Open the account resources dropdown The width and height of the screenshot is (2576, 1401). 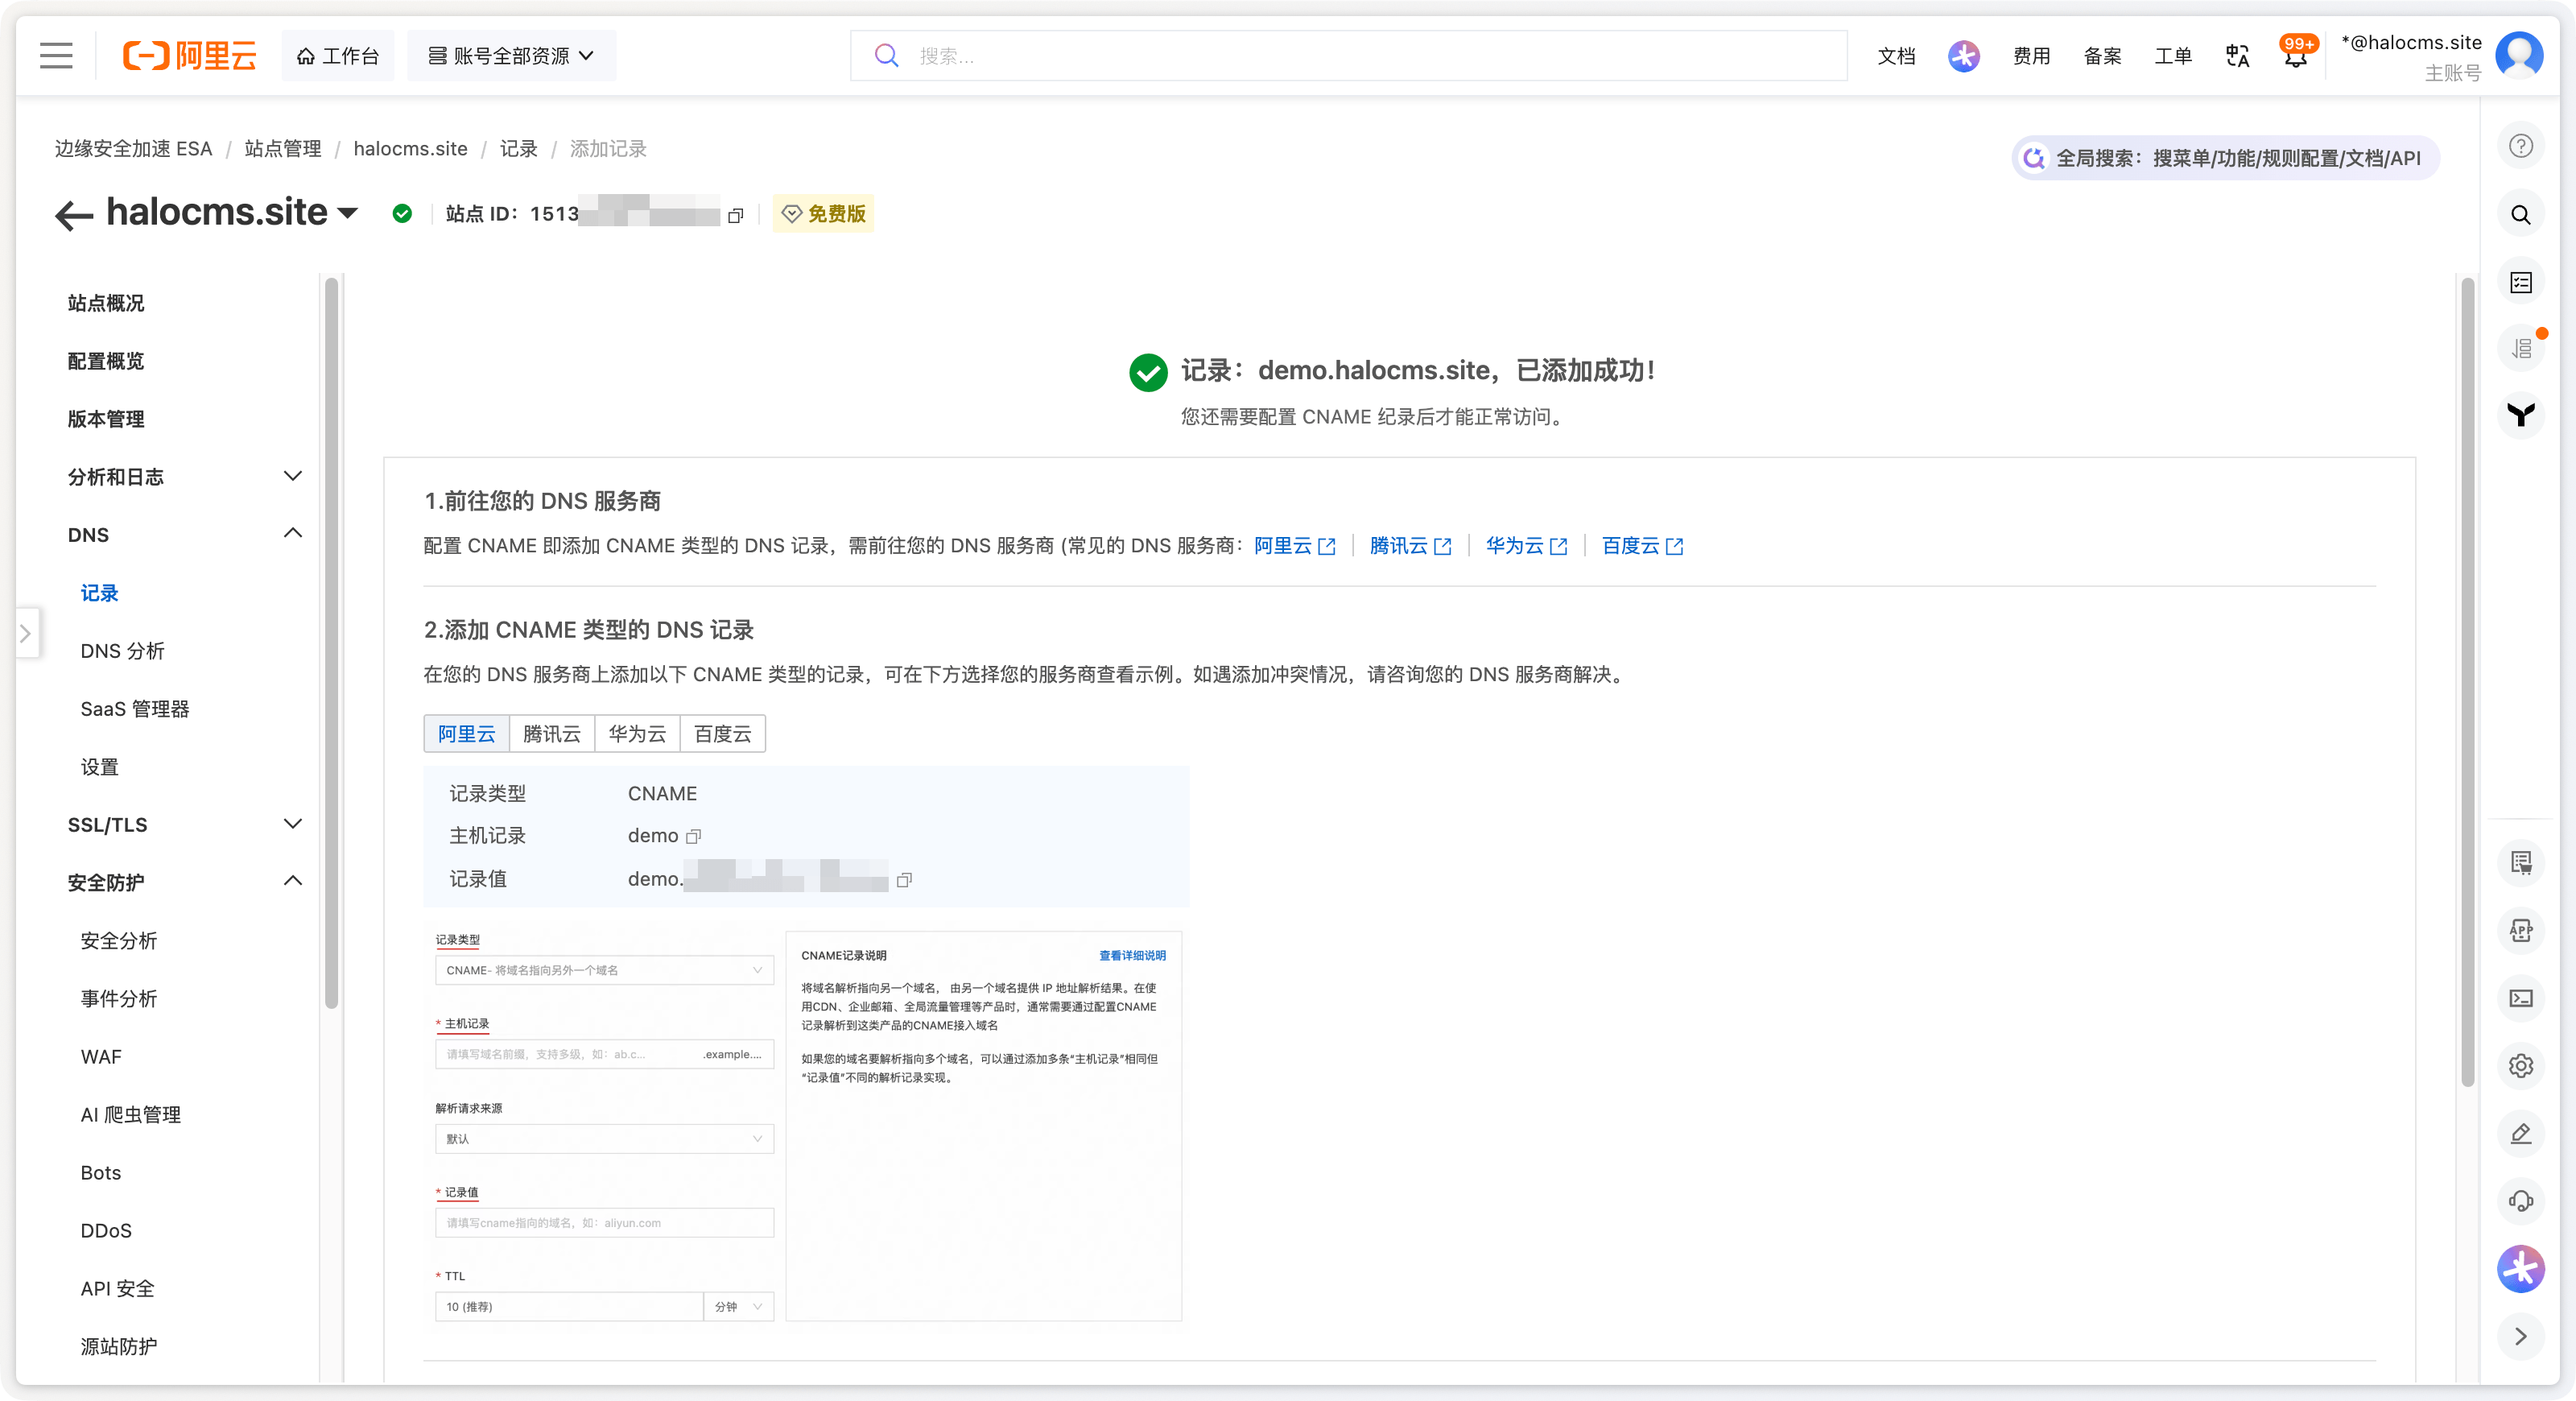pyautogui.click(x=511, y=56)
